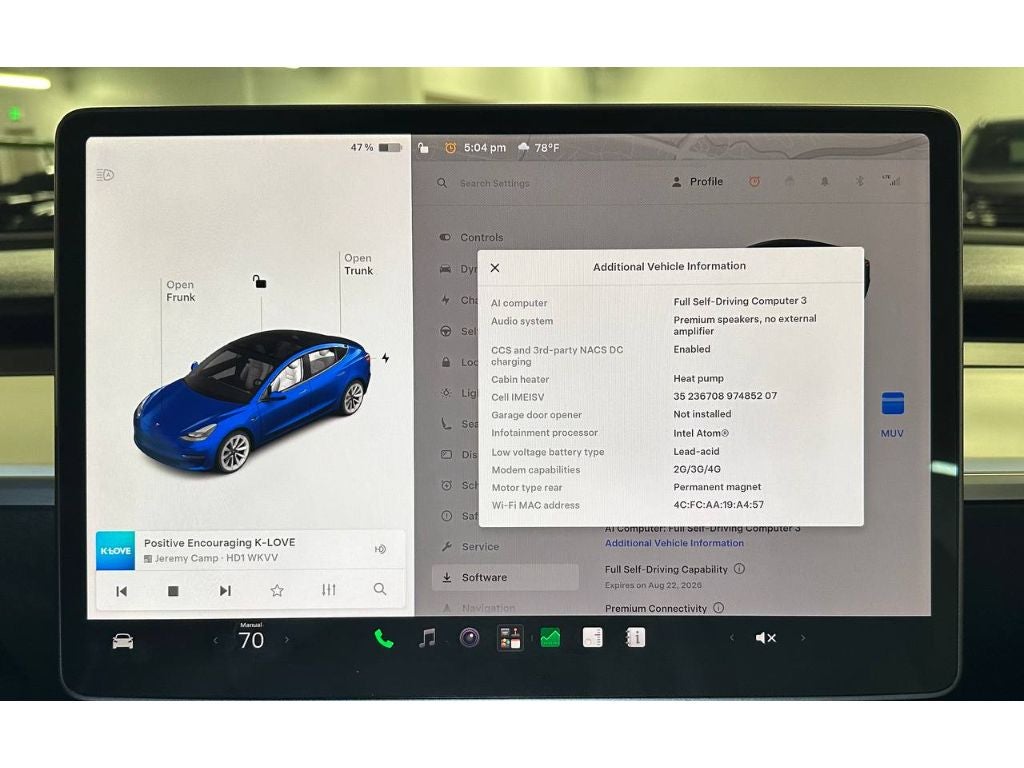
Task: Open the Service settings menu
Action: tap(480, 547)
